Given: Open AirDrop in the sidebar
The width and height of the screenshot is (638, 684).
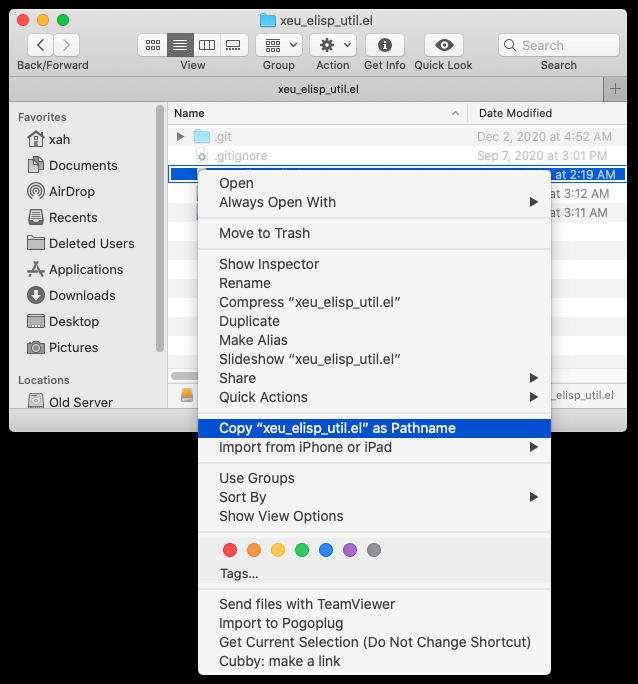Looking at the screenshot, I should [x=73, y=191].
